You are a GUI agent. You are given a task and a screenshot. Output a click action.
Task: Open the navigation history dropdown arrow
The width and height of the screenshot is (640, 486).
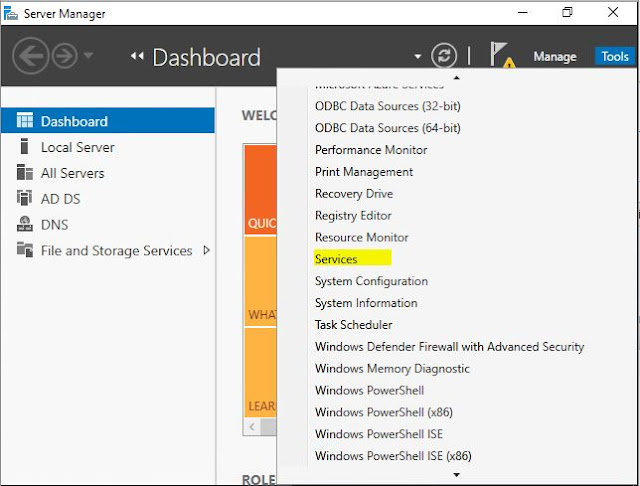(88, 56)
